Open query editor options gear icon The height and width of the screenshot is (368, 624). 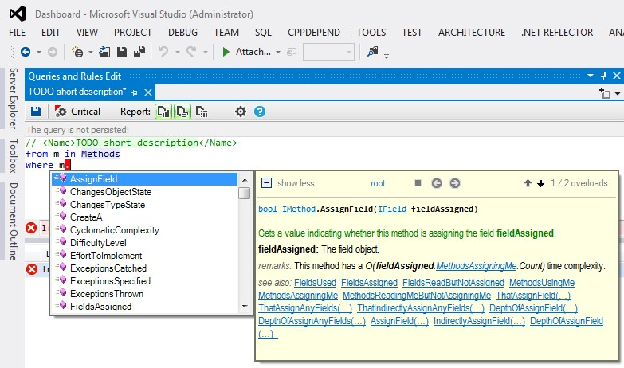point(240,112)
